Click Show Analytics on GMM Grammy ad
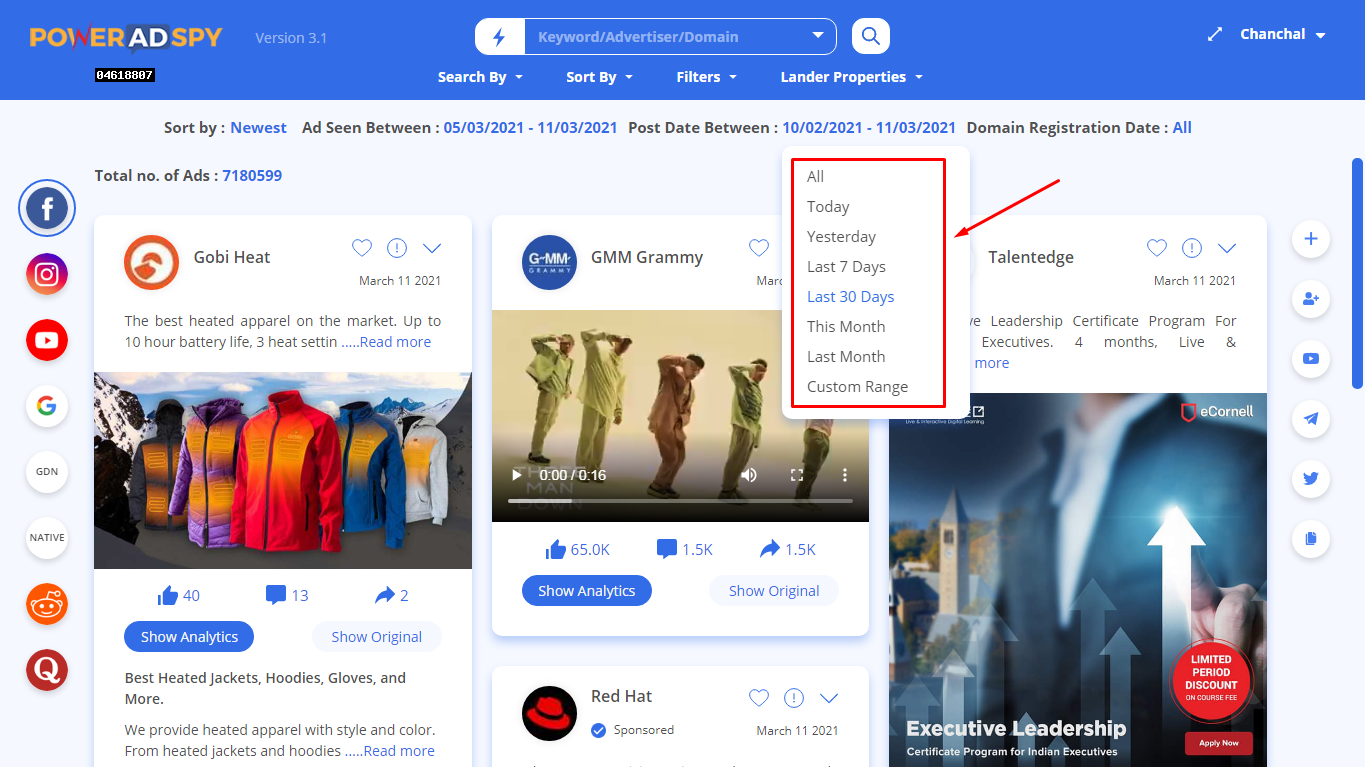Image resolution: width=1365 pixels, height=767 pixels. (x=587, y=591)
